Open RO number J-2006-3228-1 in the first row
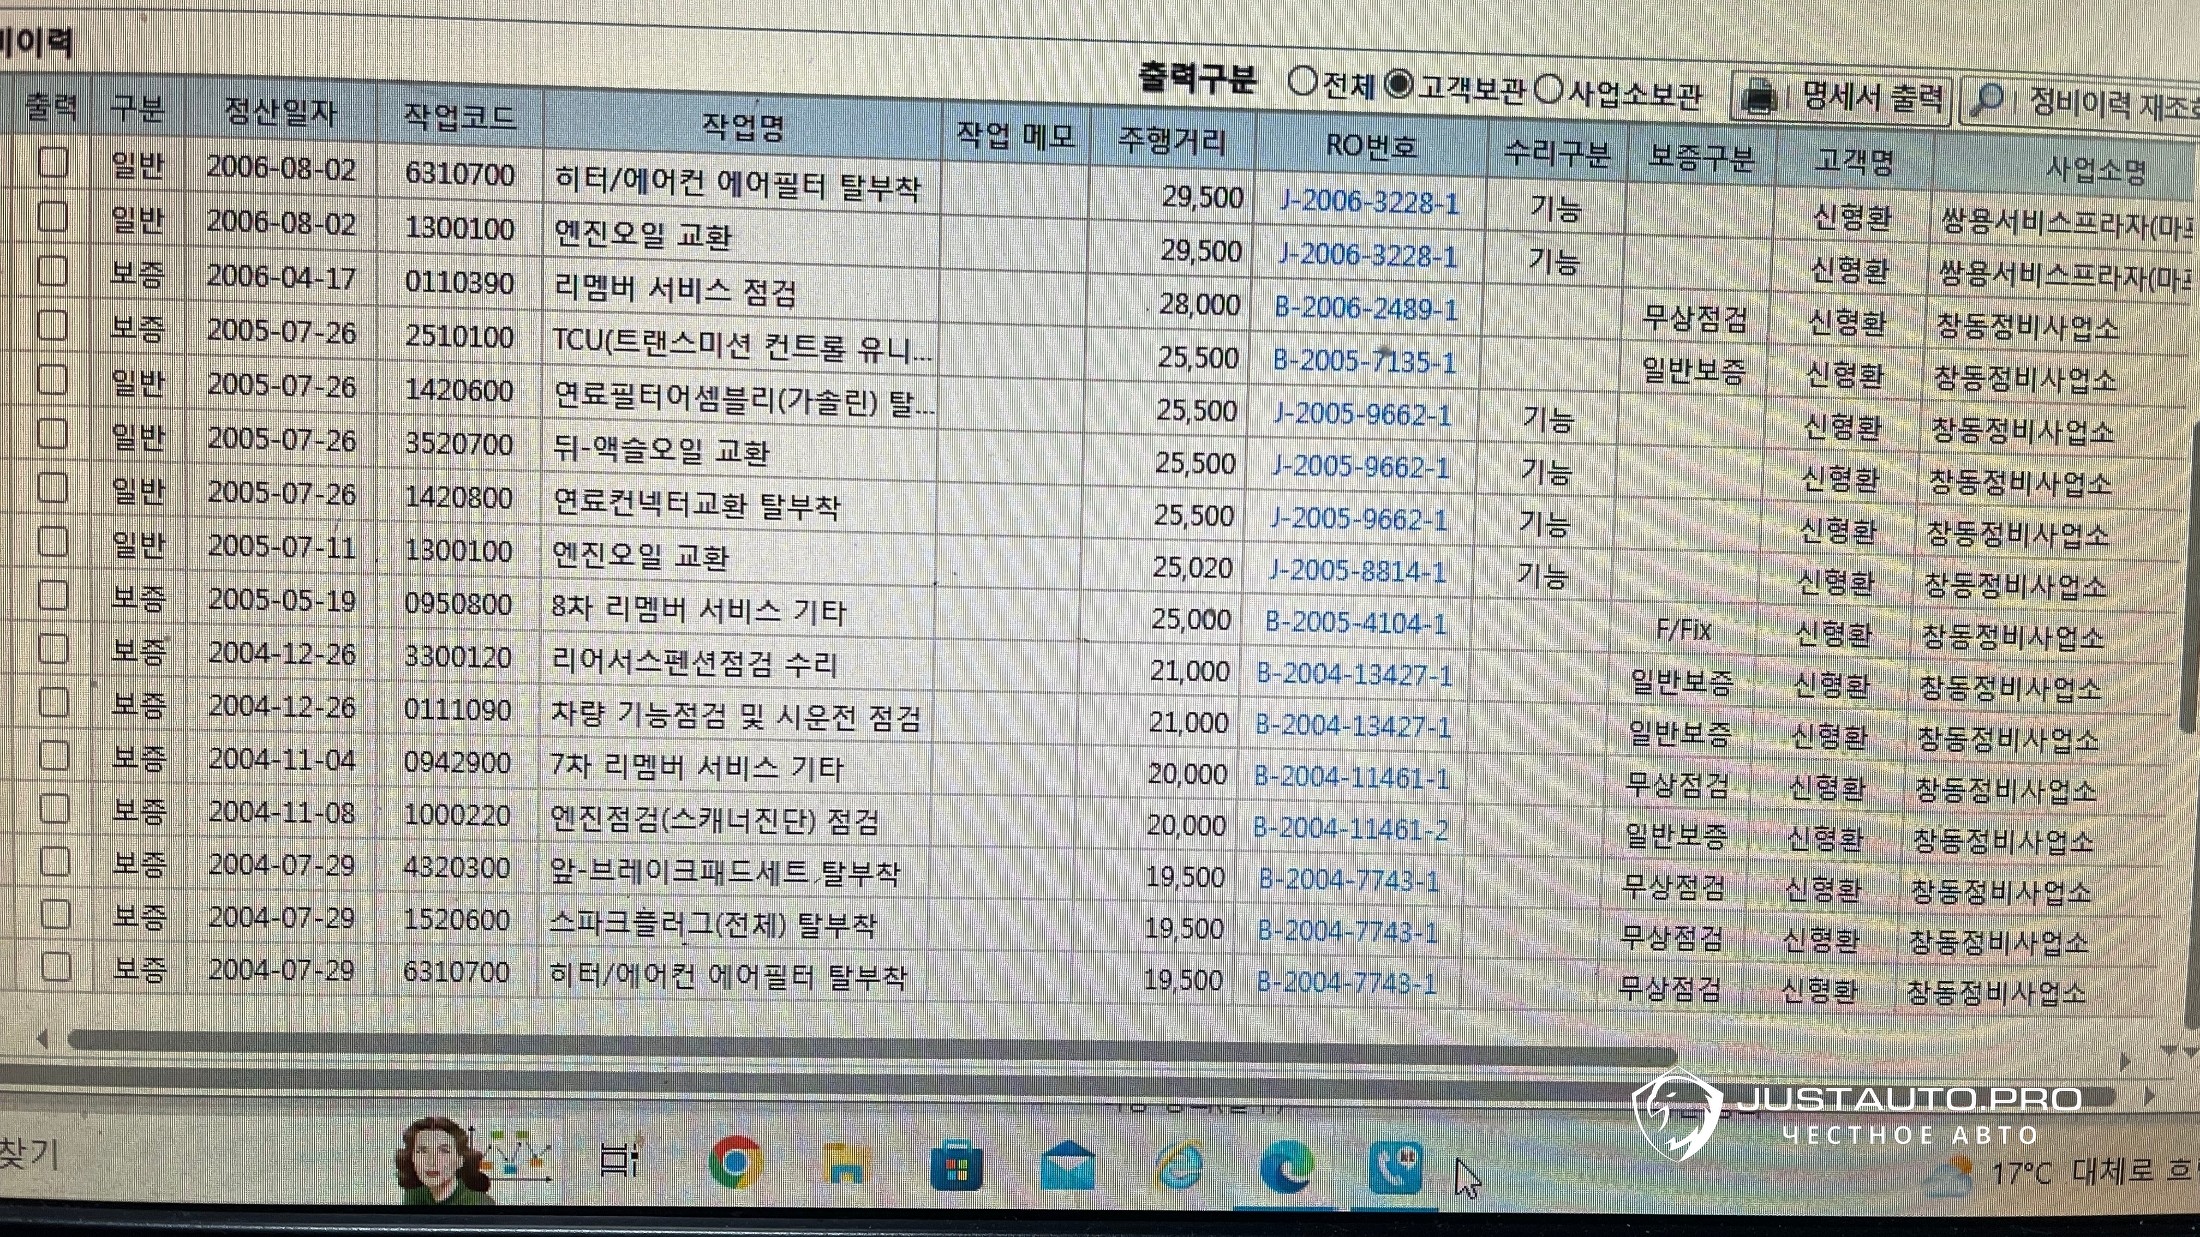Viewport: 2200px width, 1237px height. click(1369, 203)
